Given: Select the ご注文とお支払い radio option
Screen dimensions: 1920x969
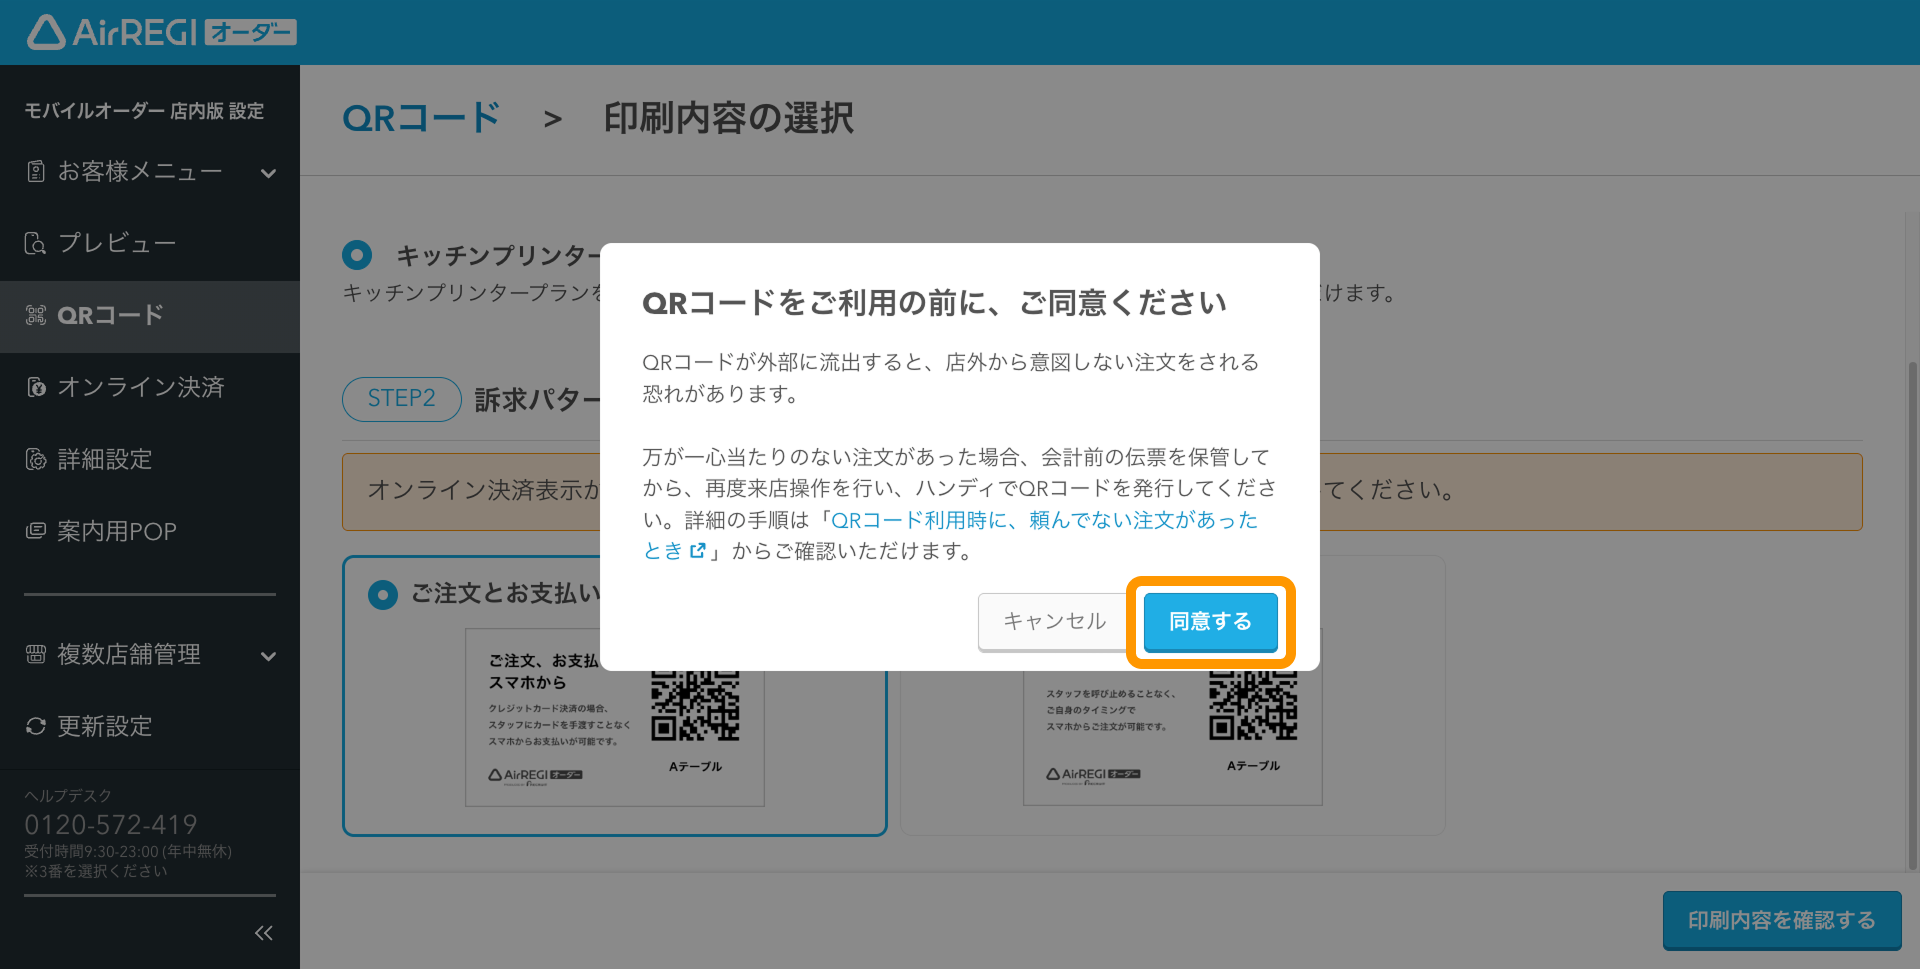Looking at the screenshot, I should coord(383,595).
